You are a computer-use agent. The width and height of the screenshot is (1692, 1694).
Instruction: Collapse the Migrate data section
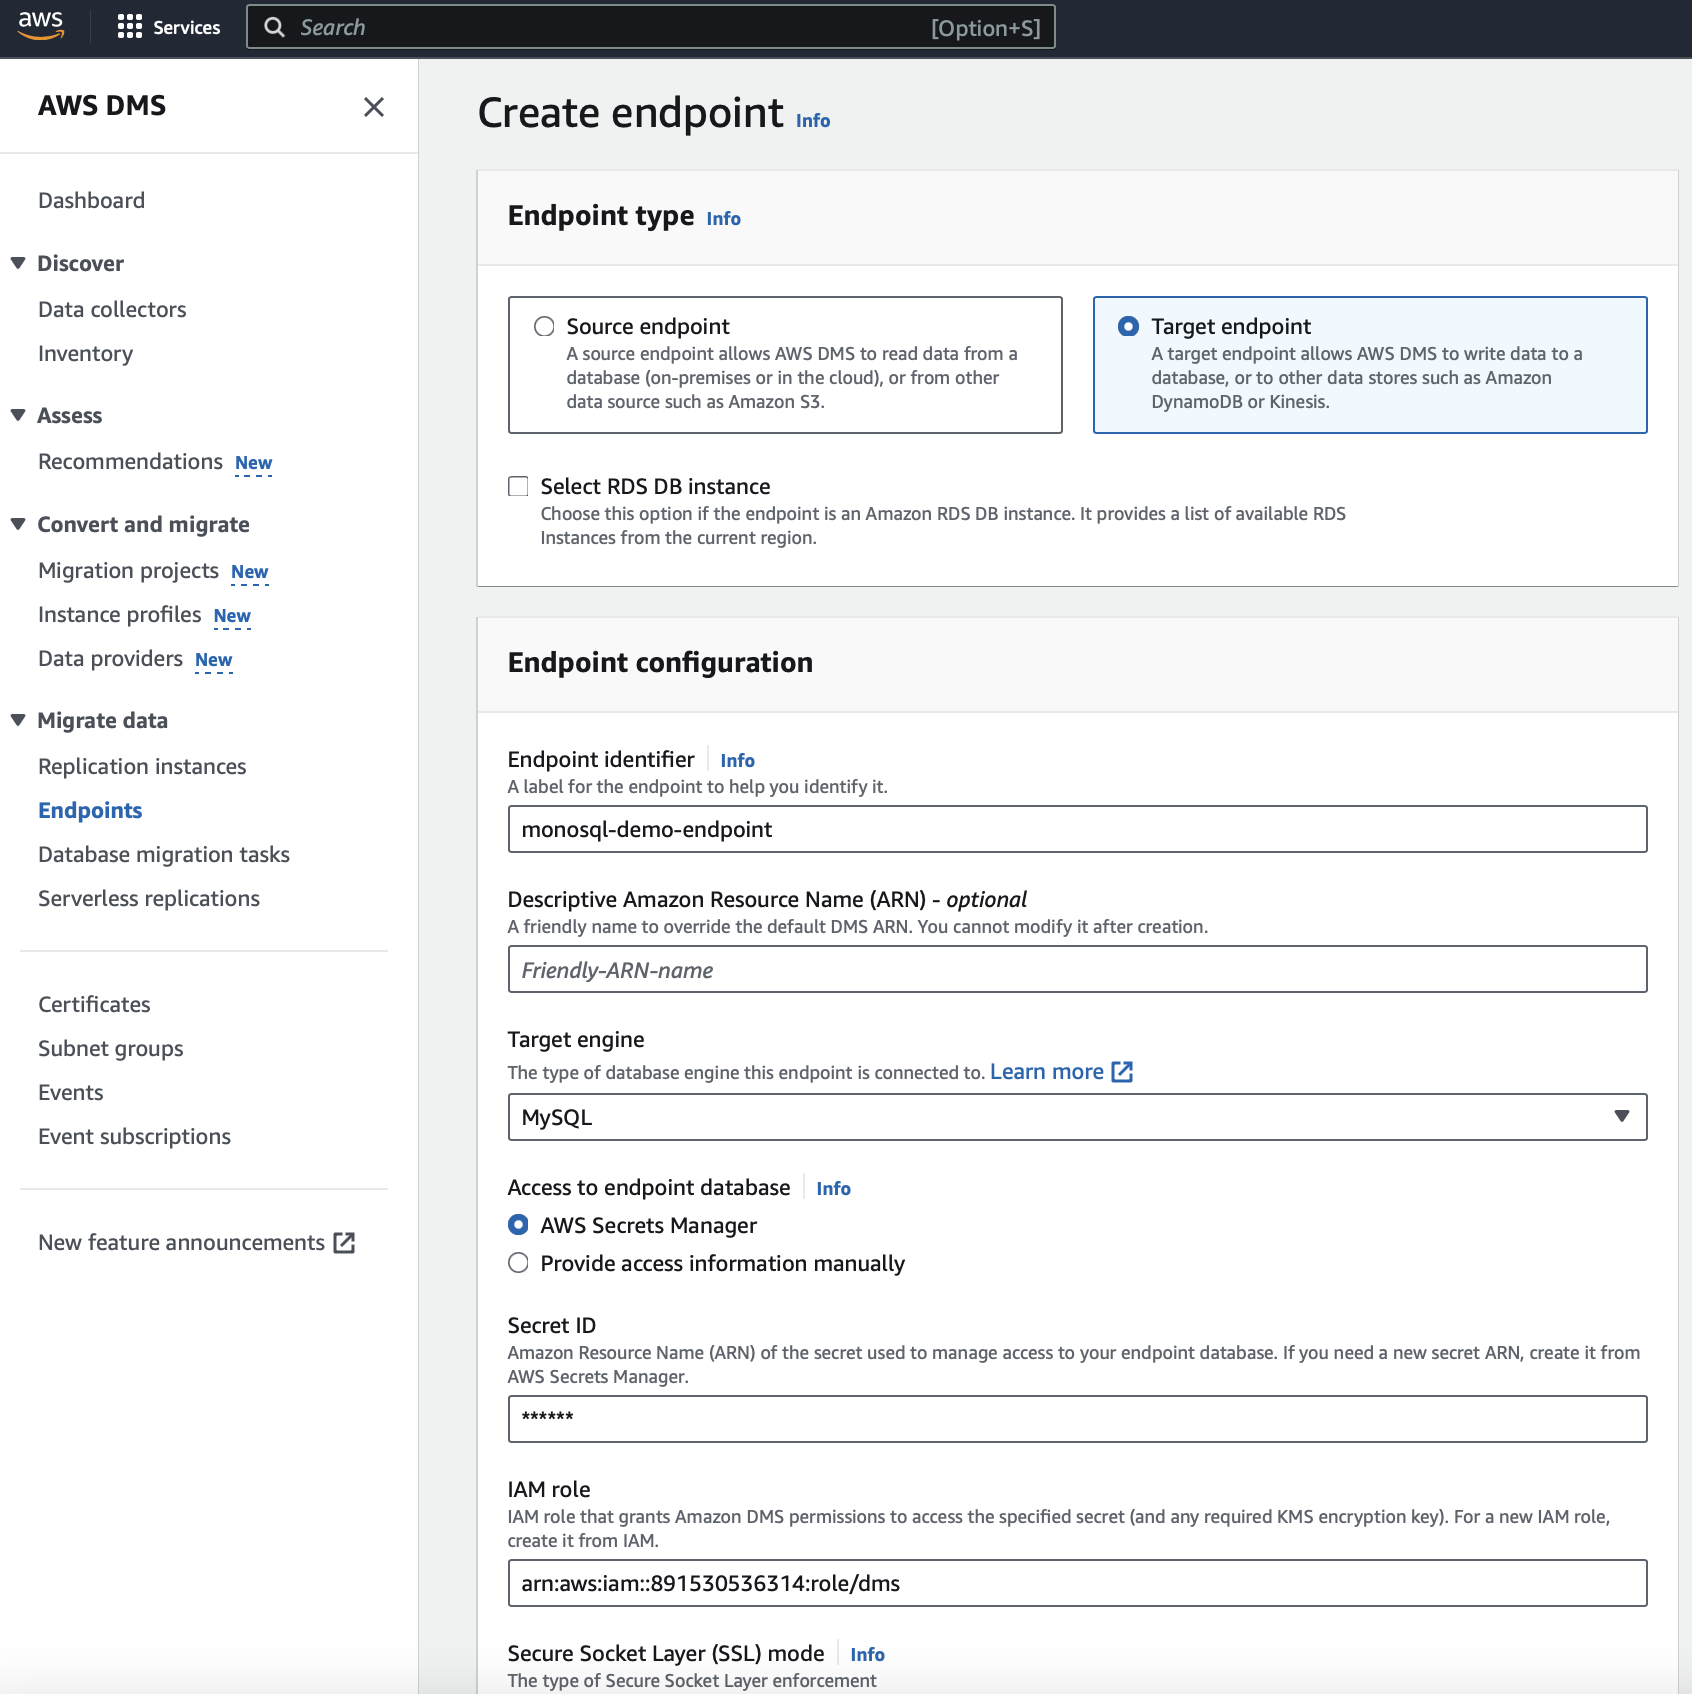18,720
